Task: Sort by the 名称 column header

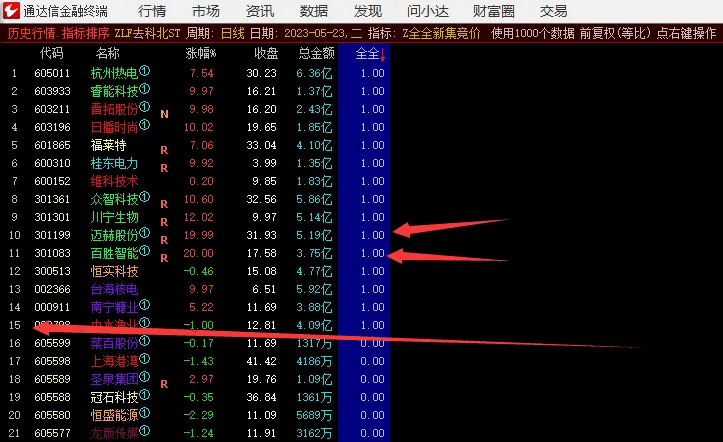Action: [108, 53]
